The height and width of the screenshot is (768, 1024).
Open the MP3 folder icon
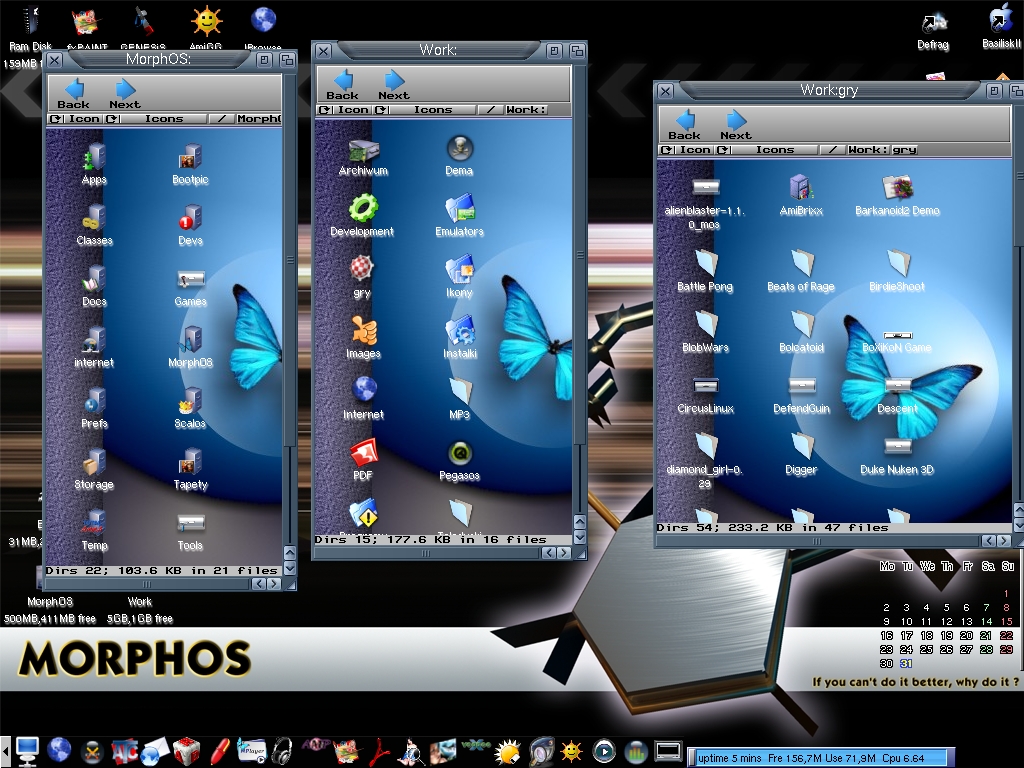pyautogui.click(x=460, y=398)
